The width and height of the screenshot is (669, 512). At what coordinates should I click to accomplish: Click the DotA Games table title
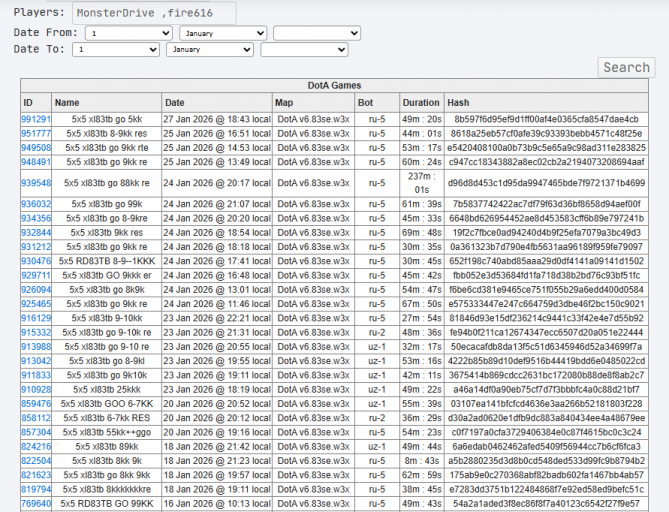(334, 86)
